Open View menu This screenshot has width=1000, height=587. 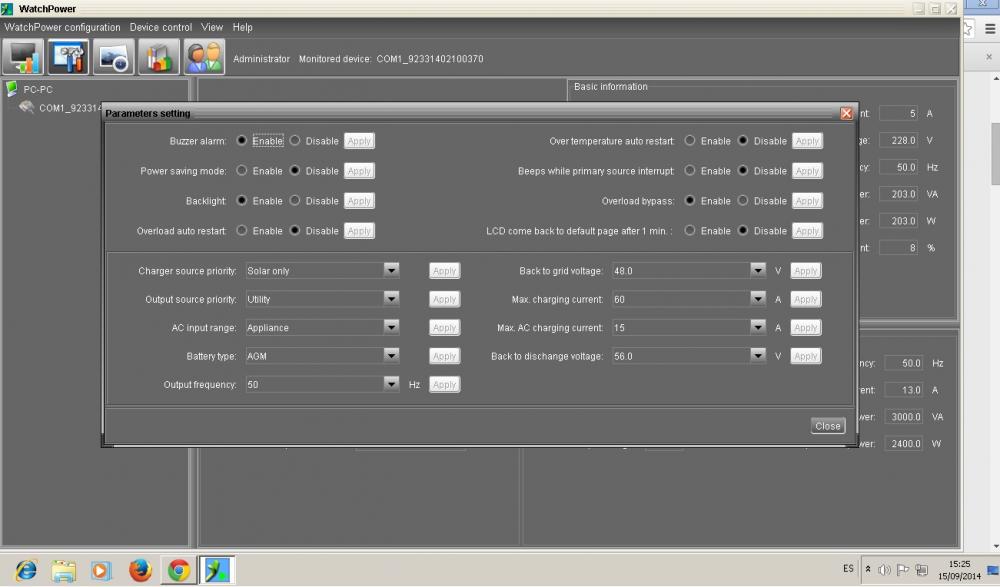coord(212,27)
